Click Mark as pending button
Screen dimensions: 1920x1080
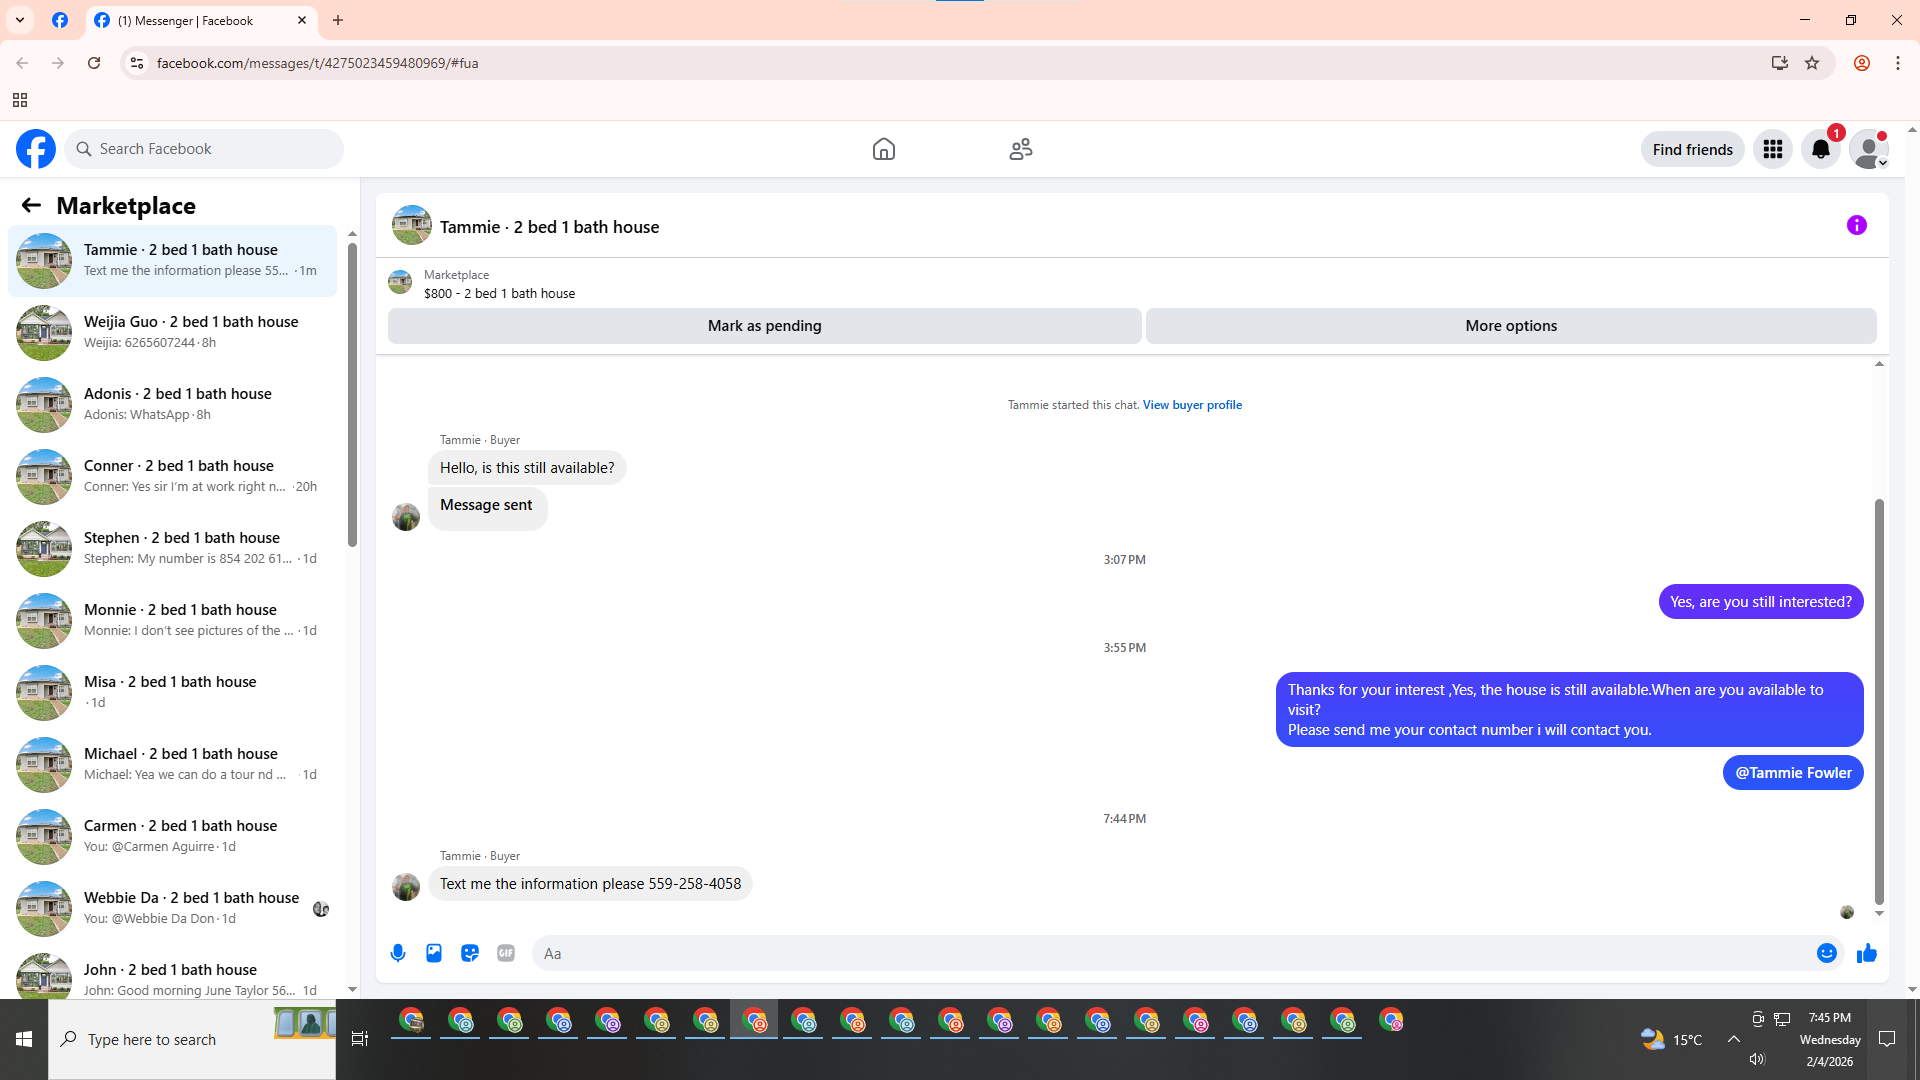point(764,326)
